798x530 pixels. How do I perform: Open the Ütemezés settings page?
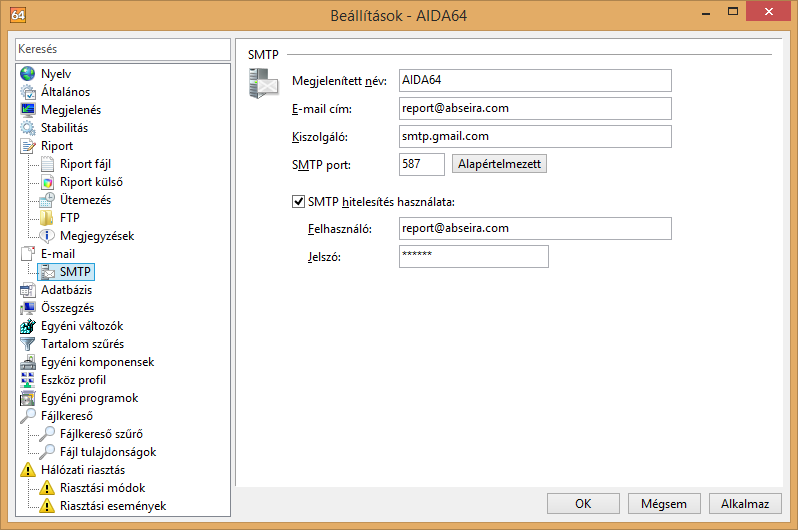(x=85, y=200)
